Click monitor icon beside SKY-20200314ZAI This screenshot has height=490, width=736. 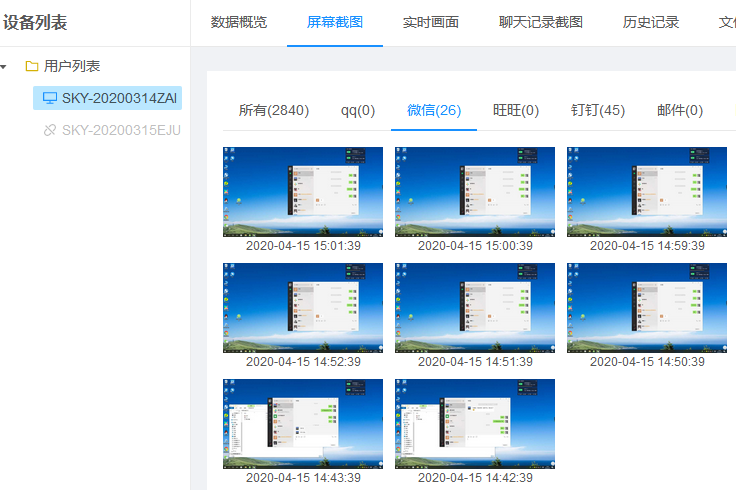(50, 98)
